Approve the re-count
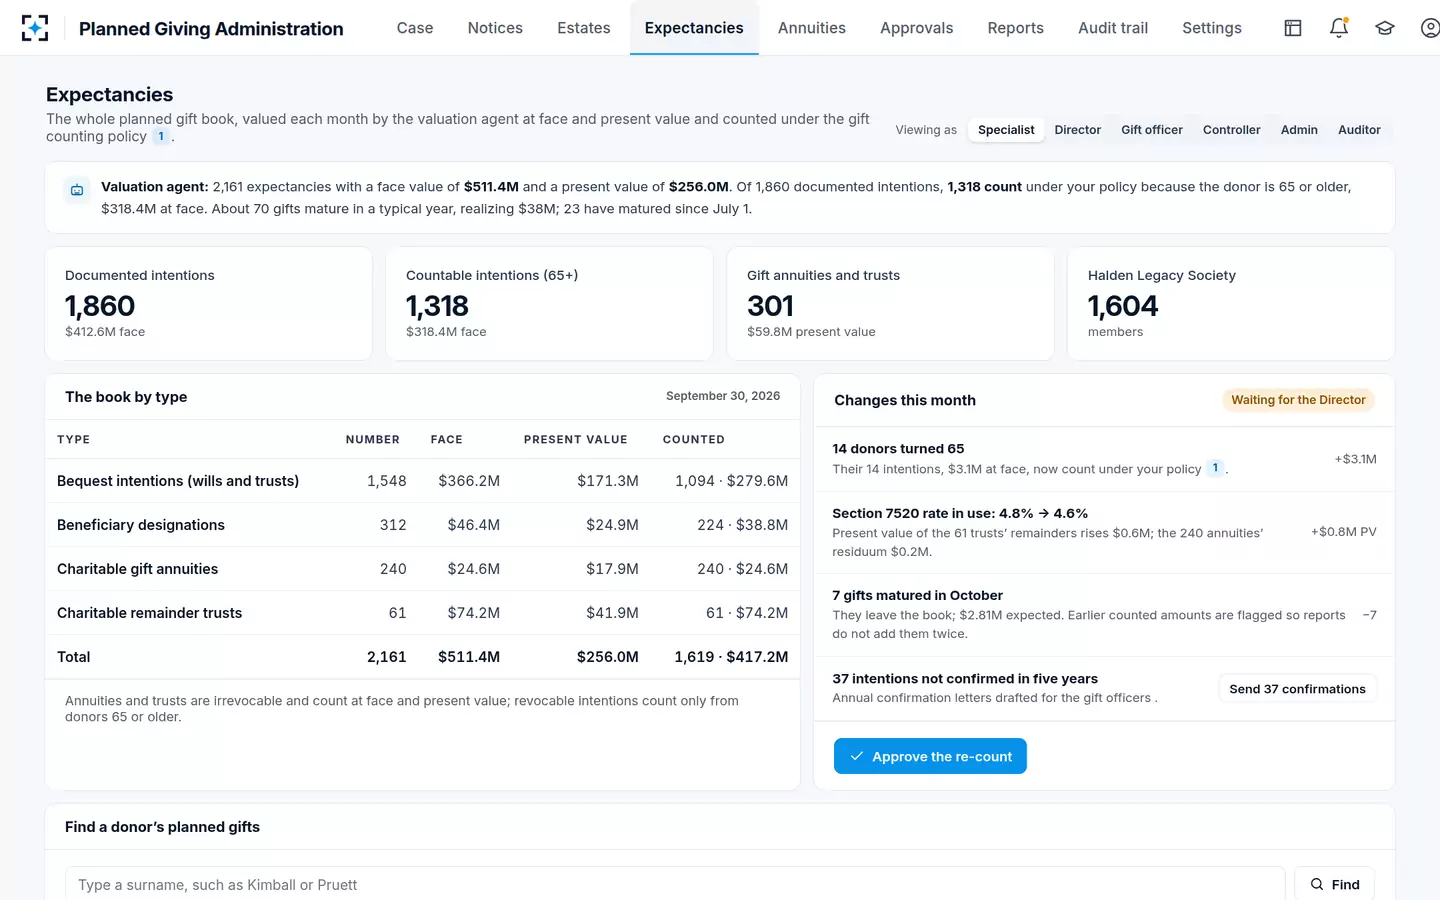 [x=930, y=756]
